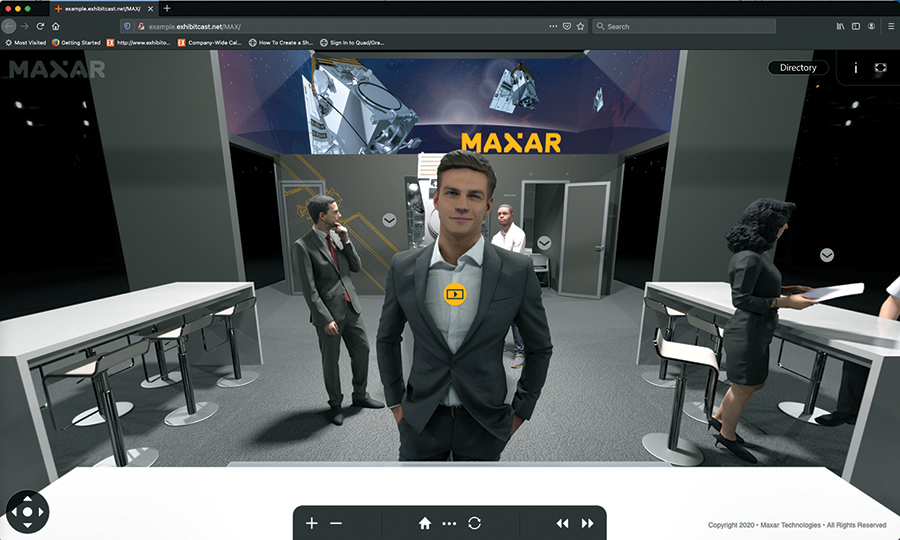Image resolution: width=900 pixels, height=540 pixels.
Task: Open the Firefox account icon
Action: click(871, 26)
